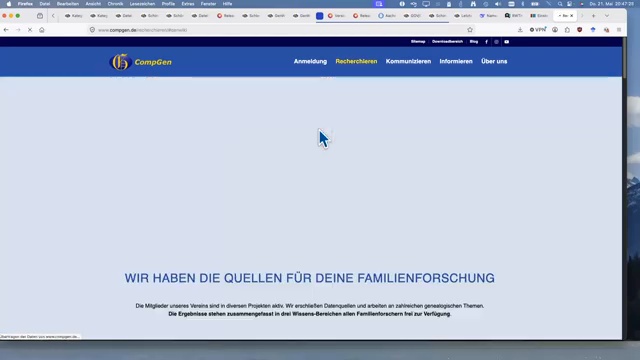
Task: Open the Facebook icon link
Action: [486, 42]
